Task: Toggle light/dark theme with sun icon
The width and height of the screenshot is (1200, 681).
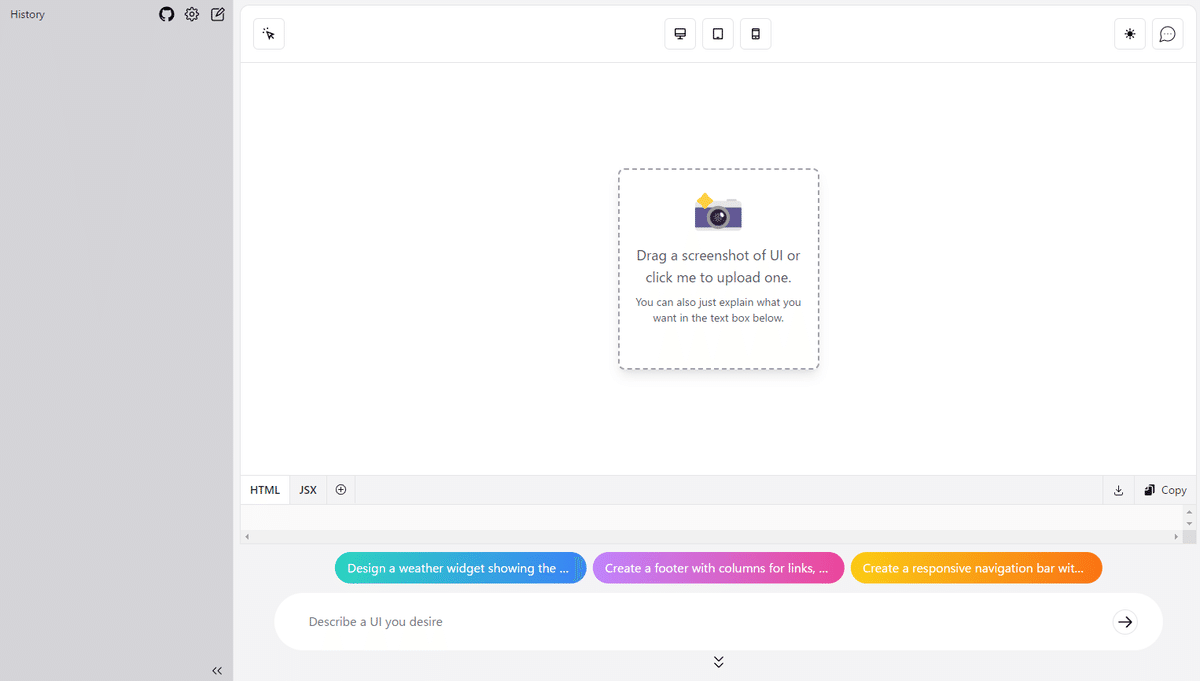Action: tap(1129, 33)
